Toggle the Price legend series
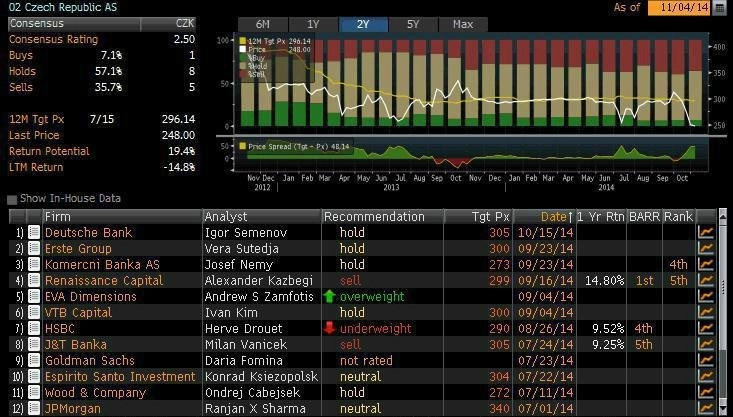Image resolution: width=733 pixels, height=417 pixels. [x=274, y=49]
